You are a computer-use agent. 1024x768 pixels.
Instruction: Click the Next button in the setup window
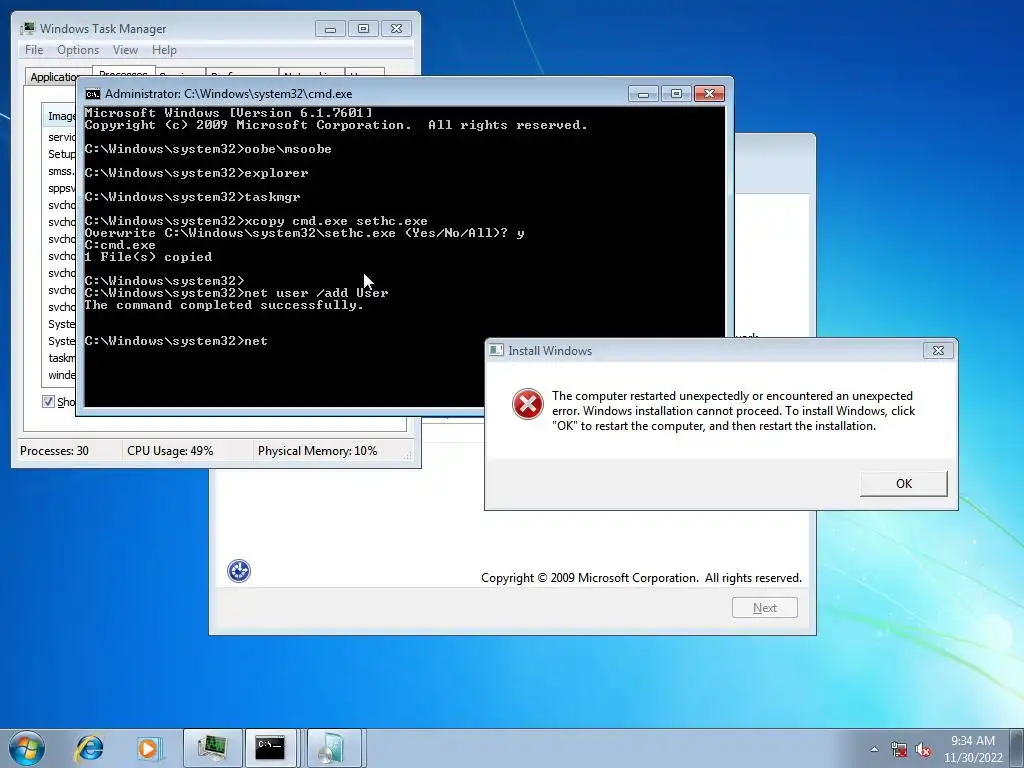765,608
